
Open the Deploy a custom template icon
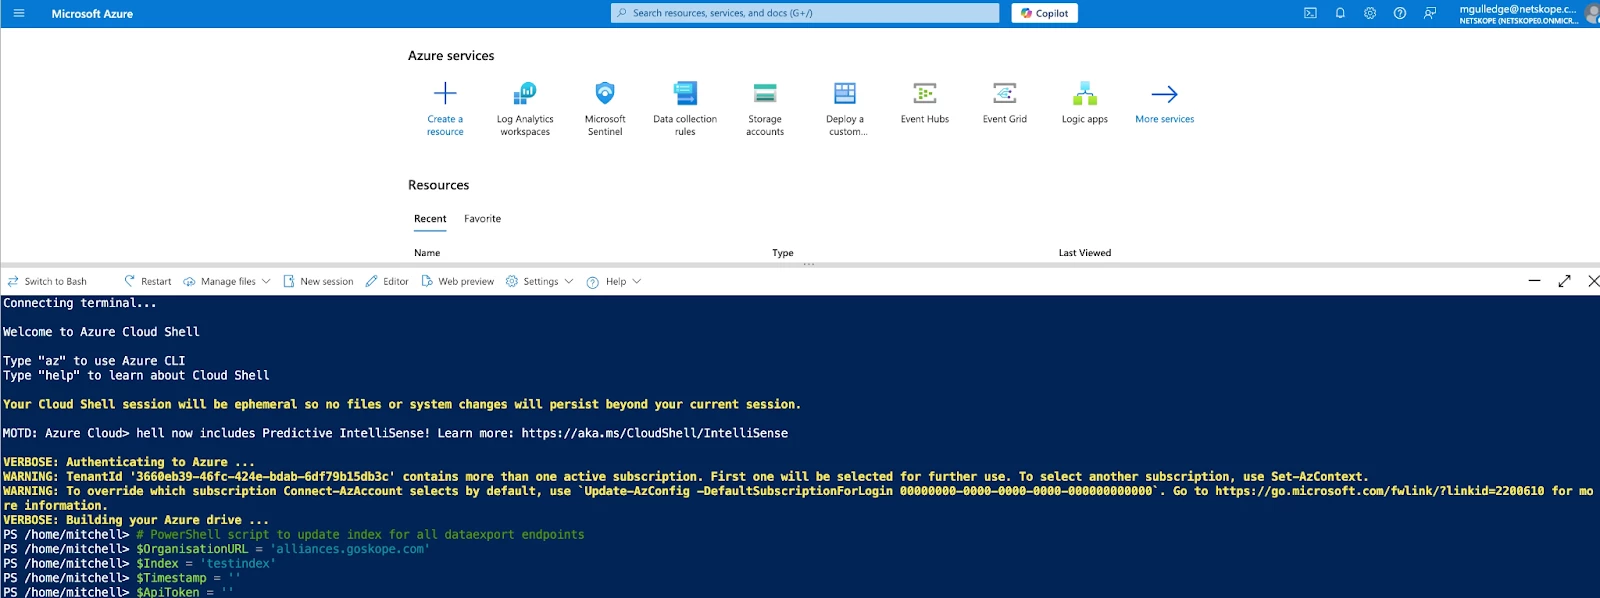845,94
